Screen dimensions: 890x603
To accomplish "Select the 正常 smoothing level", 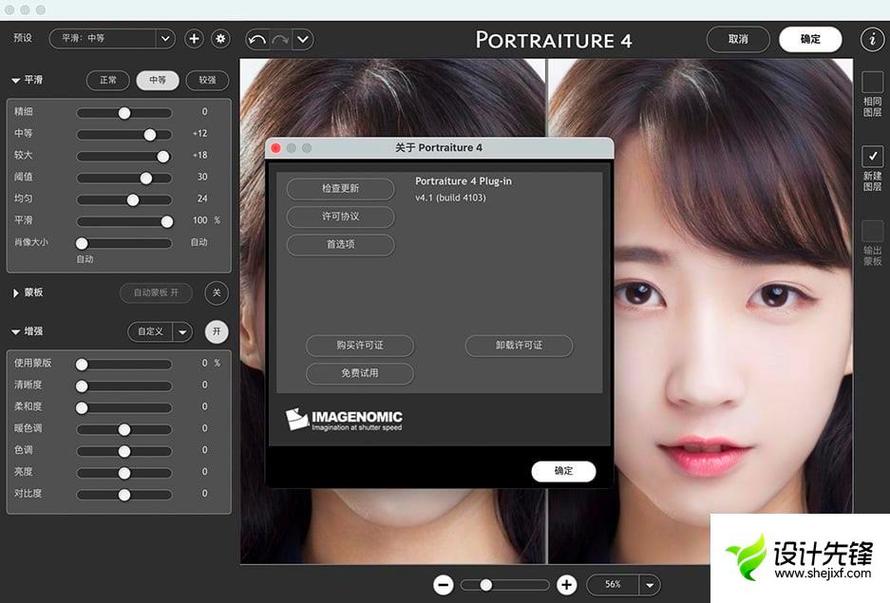I will [x=108, y=80].
